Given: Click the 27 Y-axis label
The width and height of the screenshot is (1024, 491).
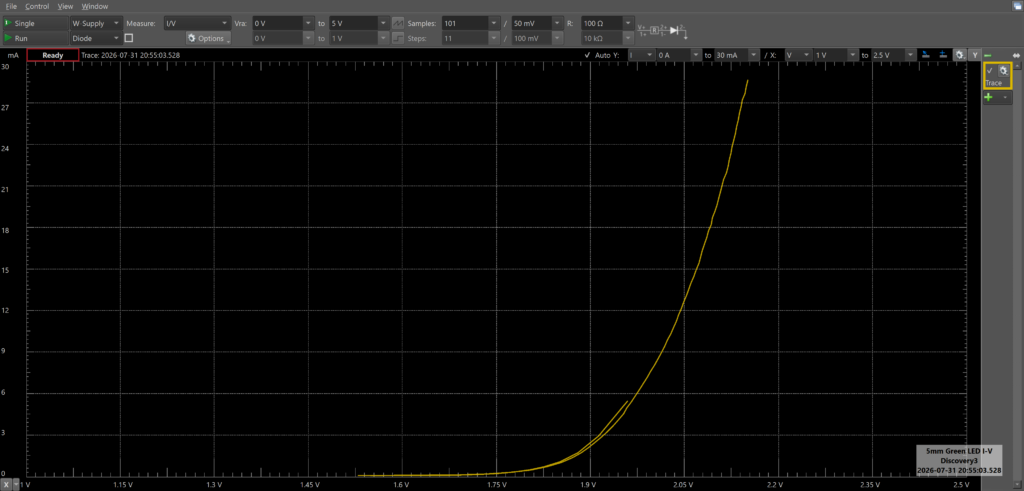Looking at the screenshot, I should (x=5, y=108).
